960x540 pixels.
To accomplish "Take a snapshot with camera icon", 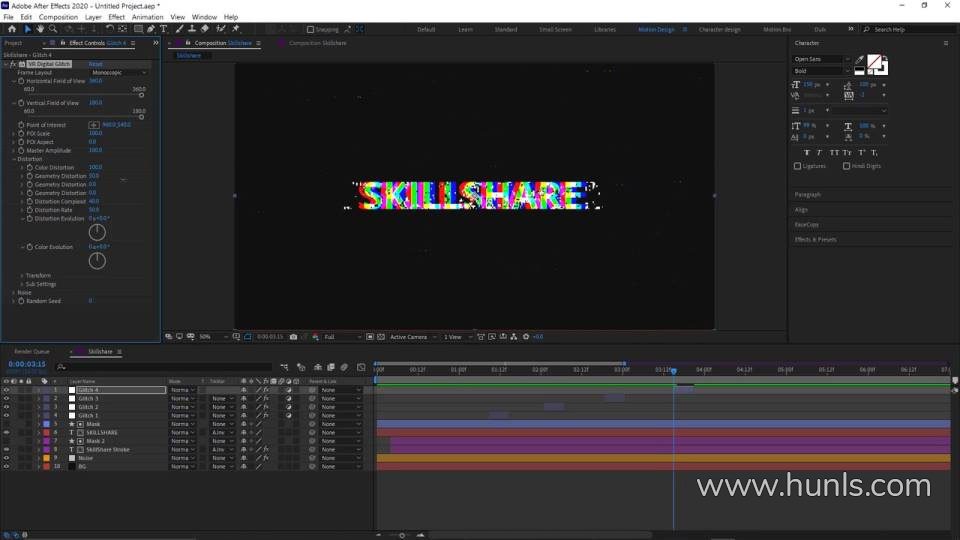I will click(x=293, y=337).
